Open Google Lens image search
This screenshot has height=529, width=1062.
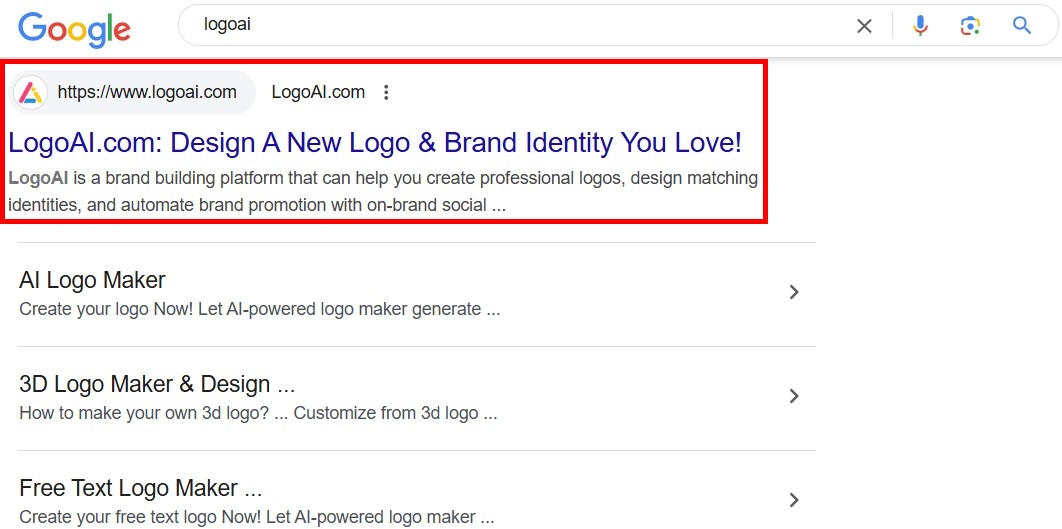pyautogui.click(x=970, y=26)
